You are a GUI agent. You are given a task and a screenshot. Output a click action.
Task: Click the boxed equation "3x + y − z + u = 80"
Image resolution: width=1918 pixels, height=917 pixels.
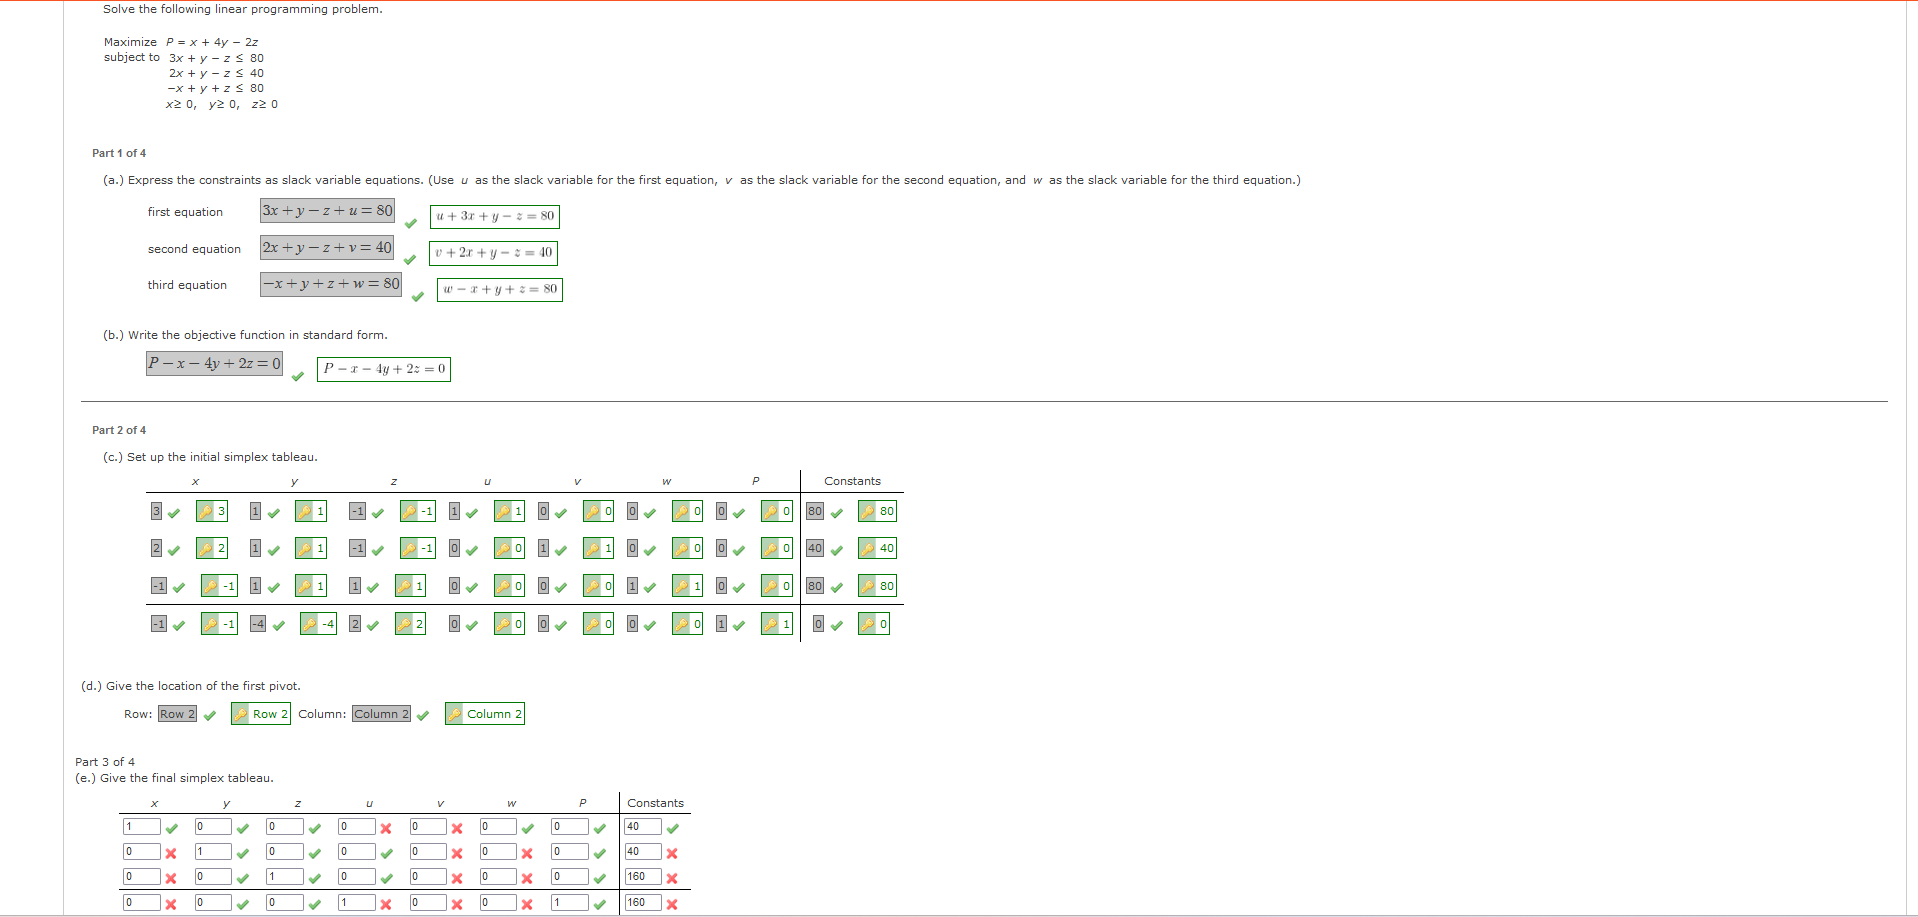click(327, 210)
